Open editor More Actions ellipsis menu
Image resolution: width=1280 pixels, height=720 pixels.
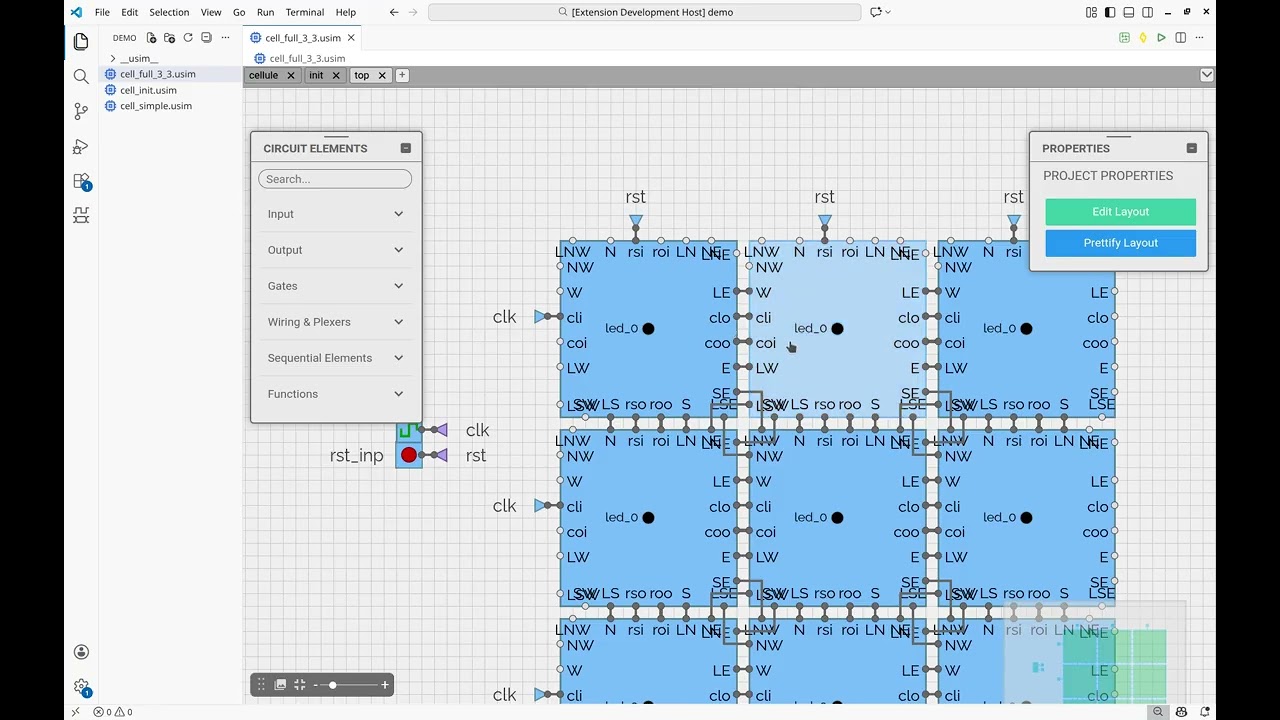tap(1200, 38)
